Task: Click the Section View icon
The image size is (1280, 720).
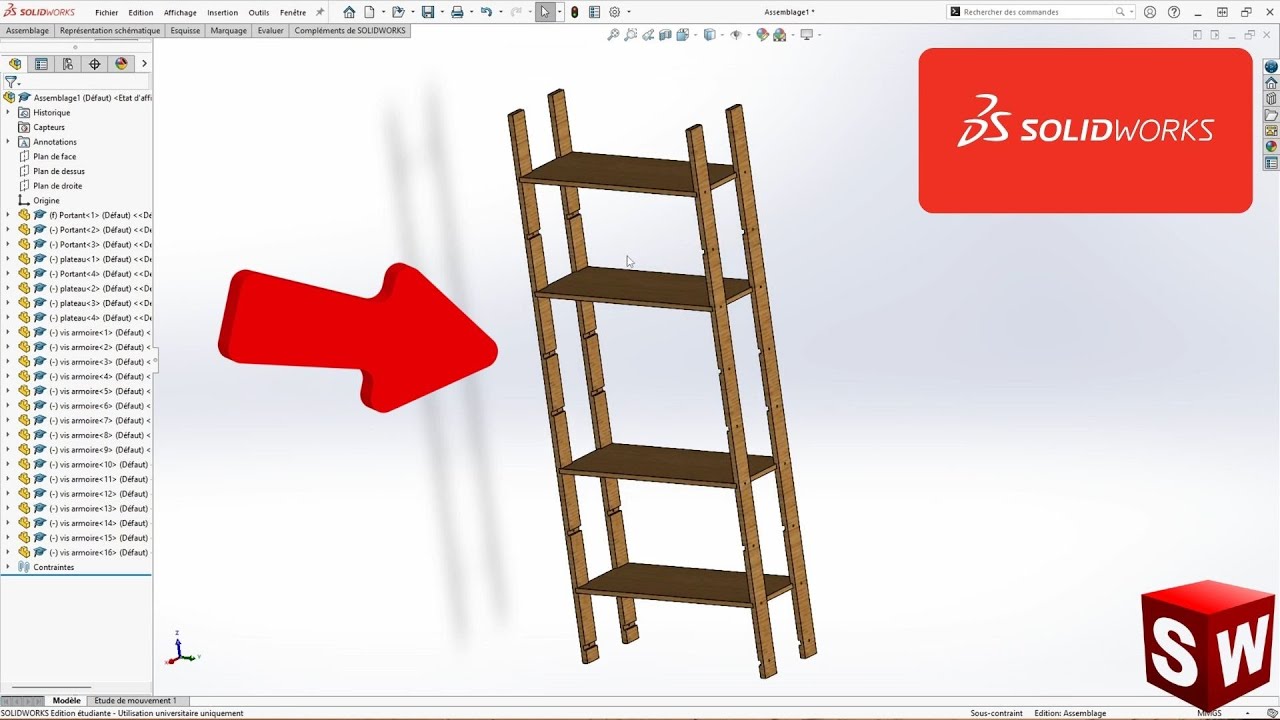Action: click(x=665, y=34)
